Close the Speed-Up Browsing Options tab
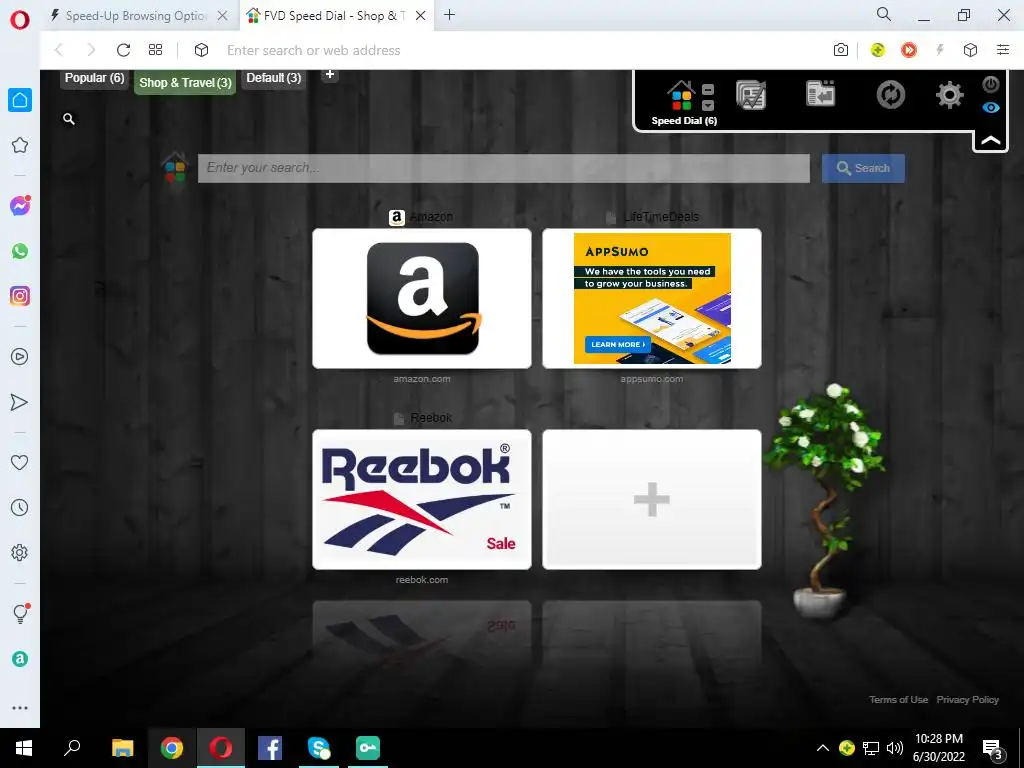 223,16
